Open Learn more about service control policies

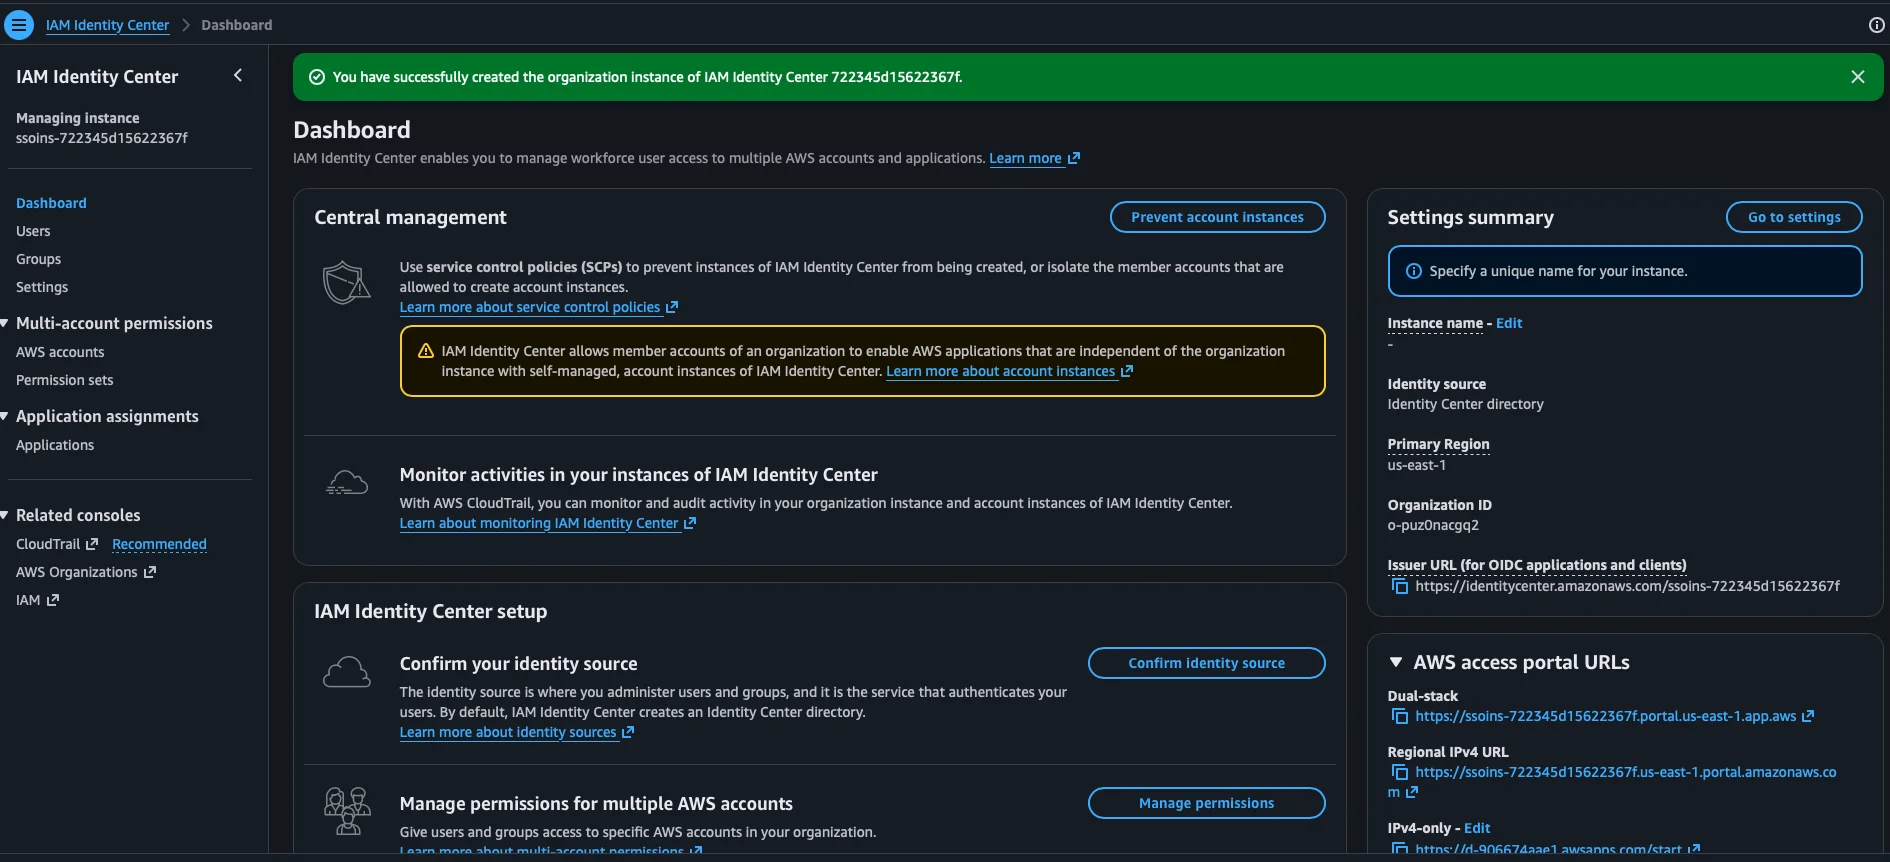[530, 307]
